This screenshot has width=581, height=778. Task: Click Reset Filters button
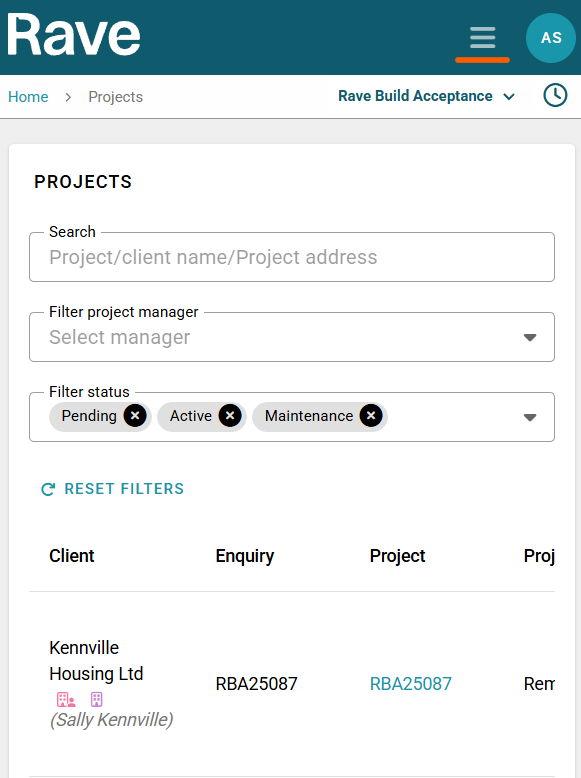coord(112,489)
